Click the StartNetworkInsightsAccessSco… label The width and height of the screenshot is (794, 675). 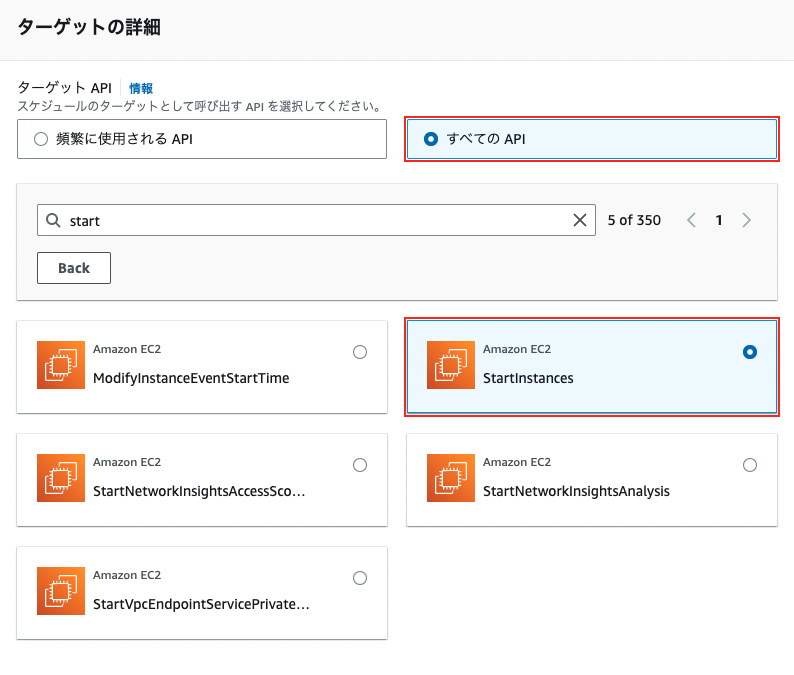pyautogui.click(x=199, y=491)
